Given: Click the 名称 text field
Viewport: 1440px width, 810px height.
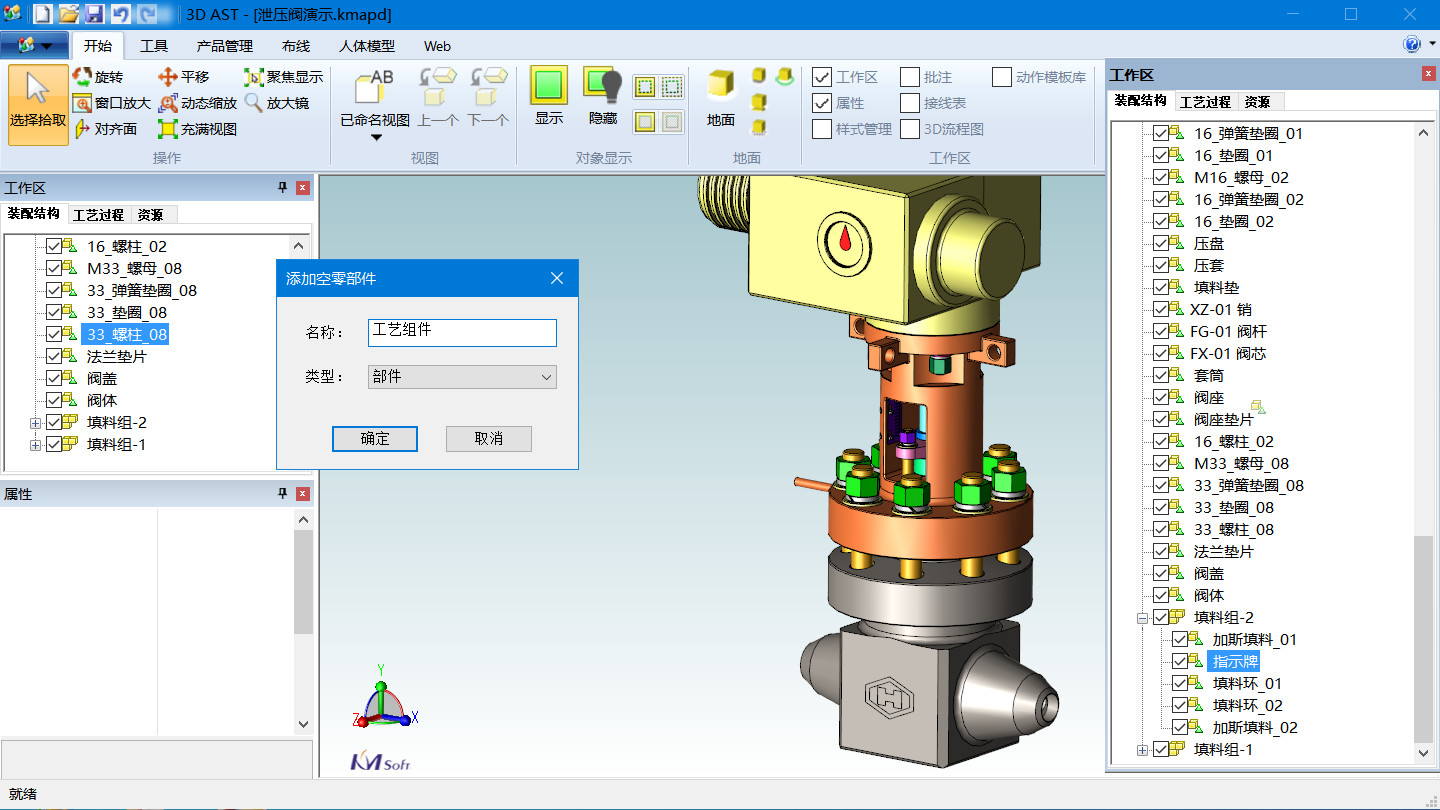Looking at the screenshot, I should pos(462,332).
